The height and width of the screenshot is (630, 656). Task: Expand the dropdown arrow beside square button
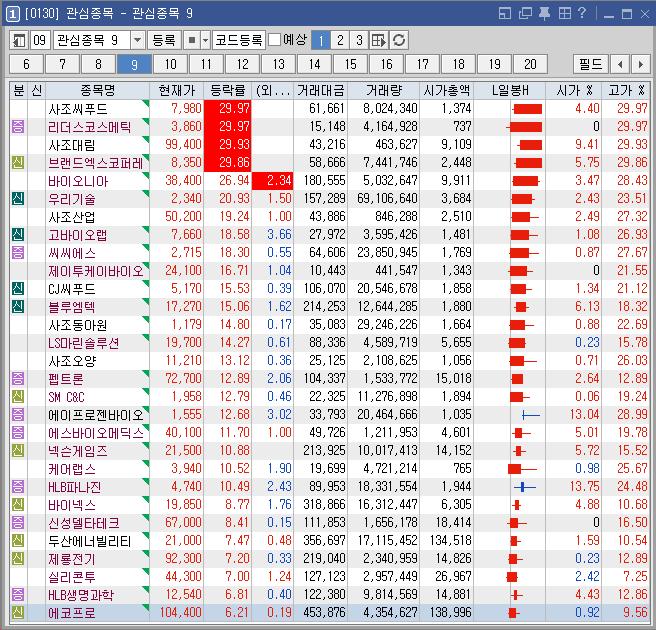[x=205, y=41]
